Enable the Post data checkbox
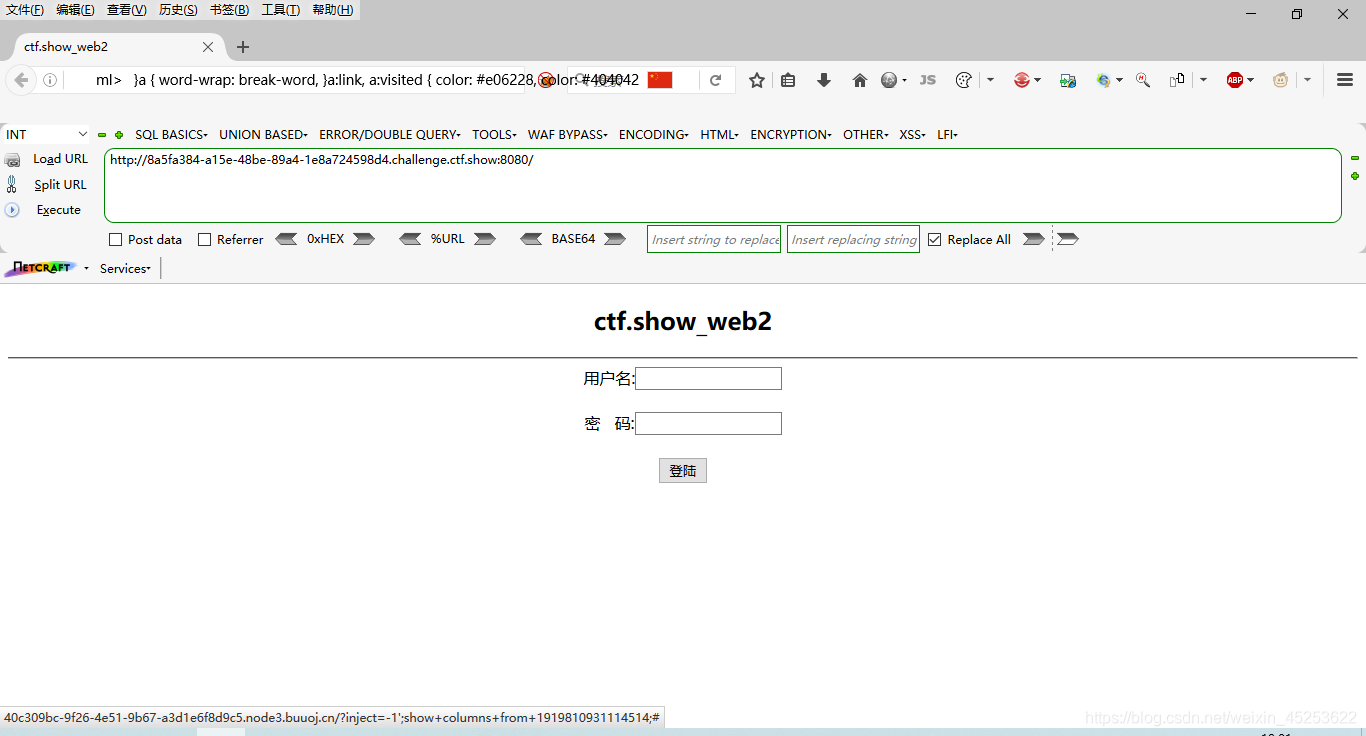This screenshot has height=736, width=1366. (x=116, y=239)
